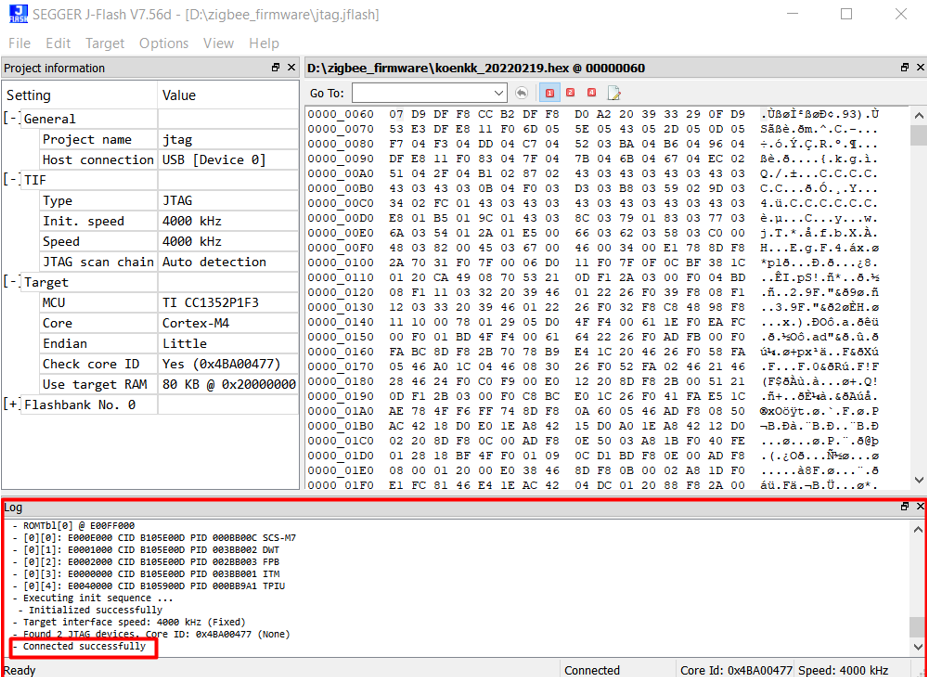Screen dimensions: 927x677
Task: Click the Log scrollbar thumb
Action: (x=919, y=626)
